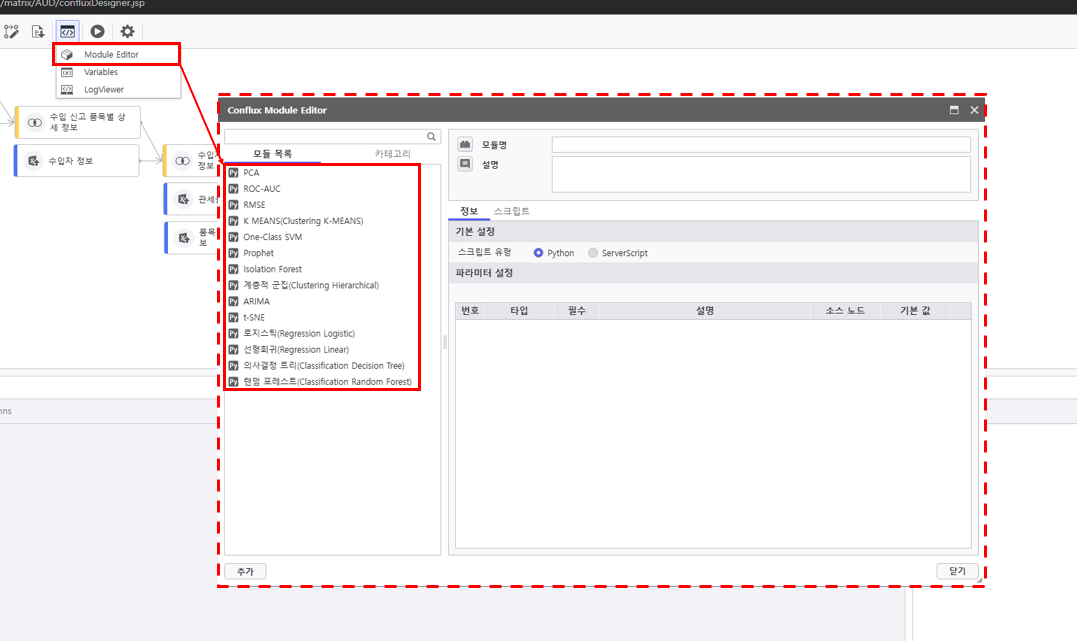Viewport: 1077px width, 641px height.
Task: Click the code window toolbar icon
Action: point(67,32)
